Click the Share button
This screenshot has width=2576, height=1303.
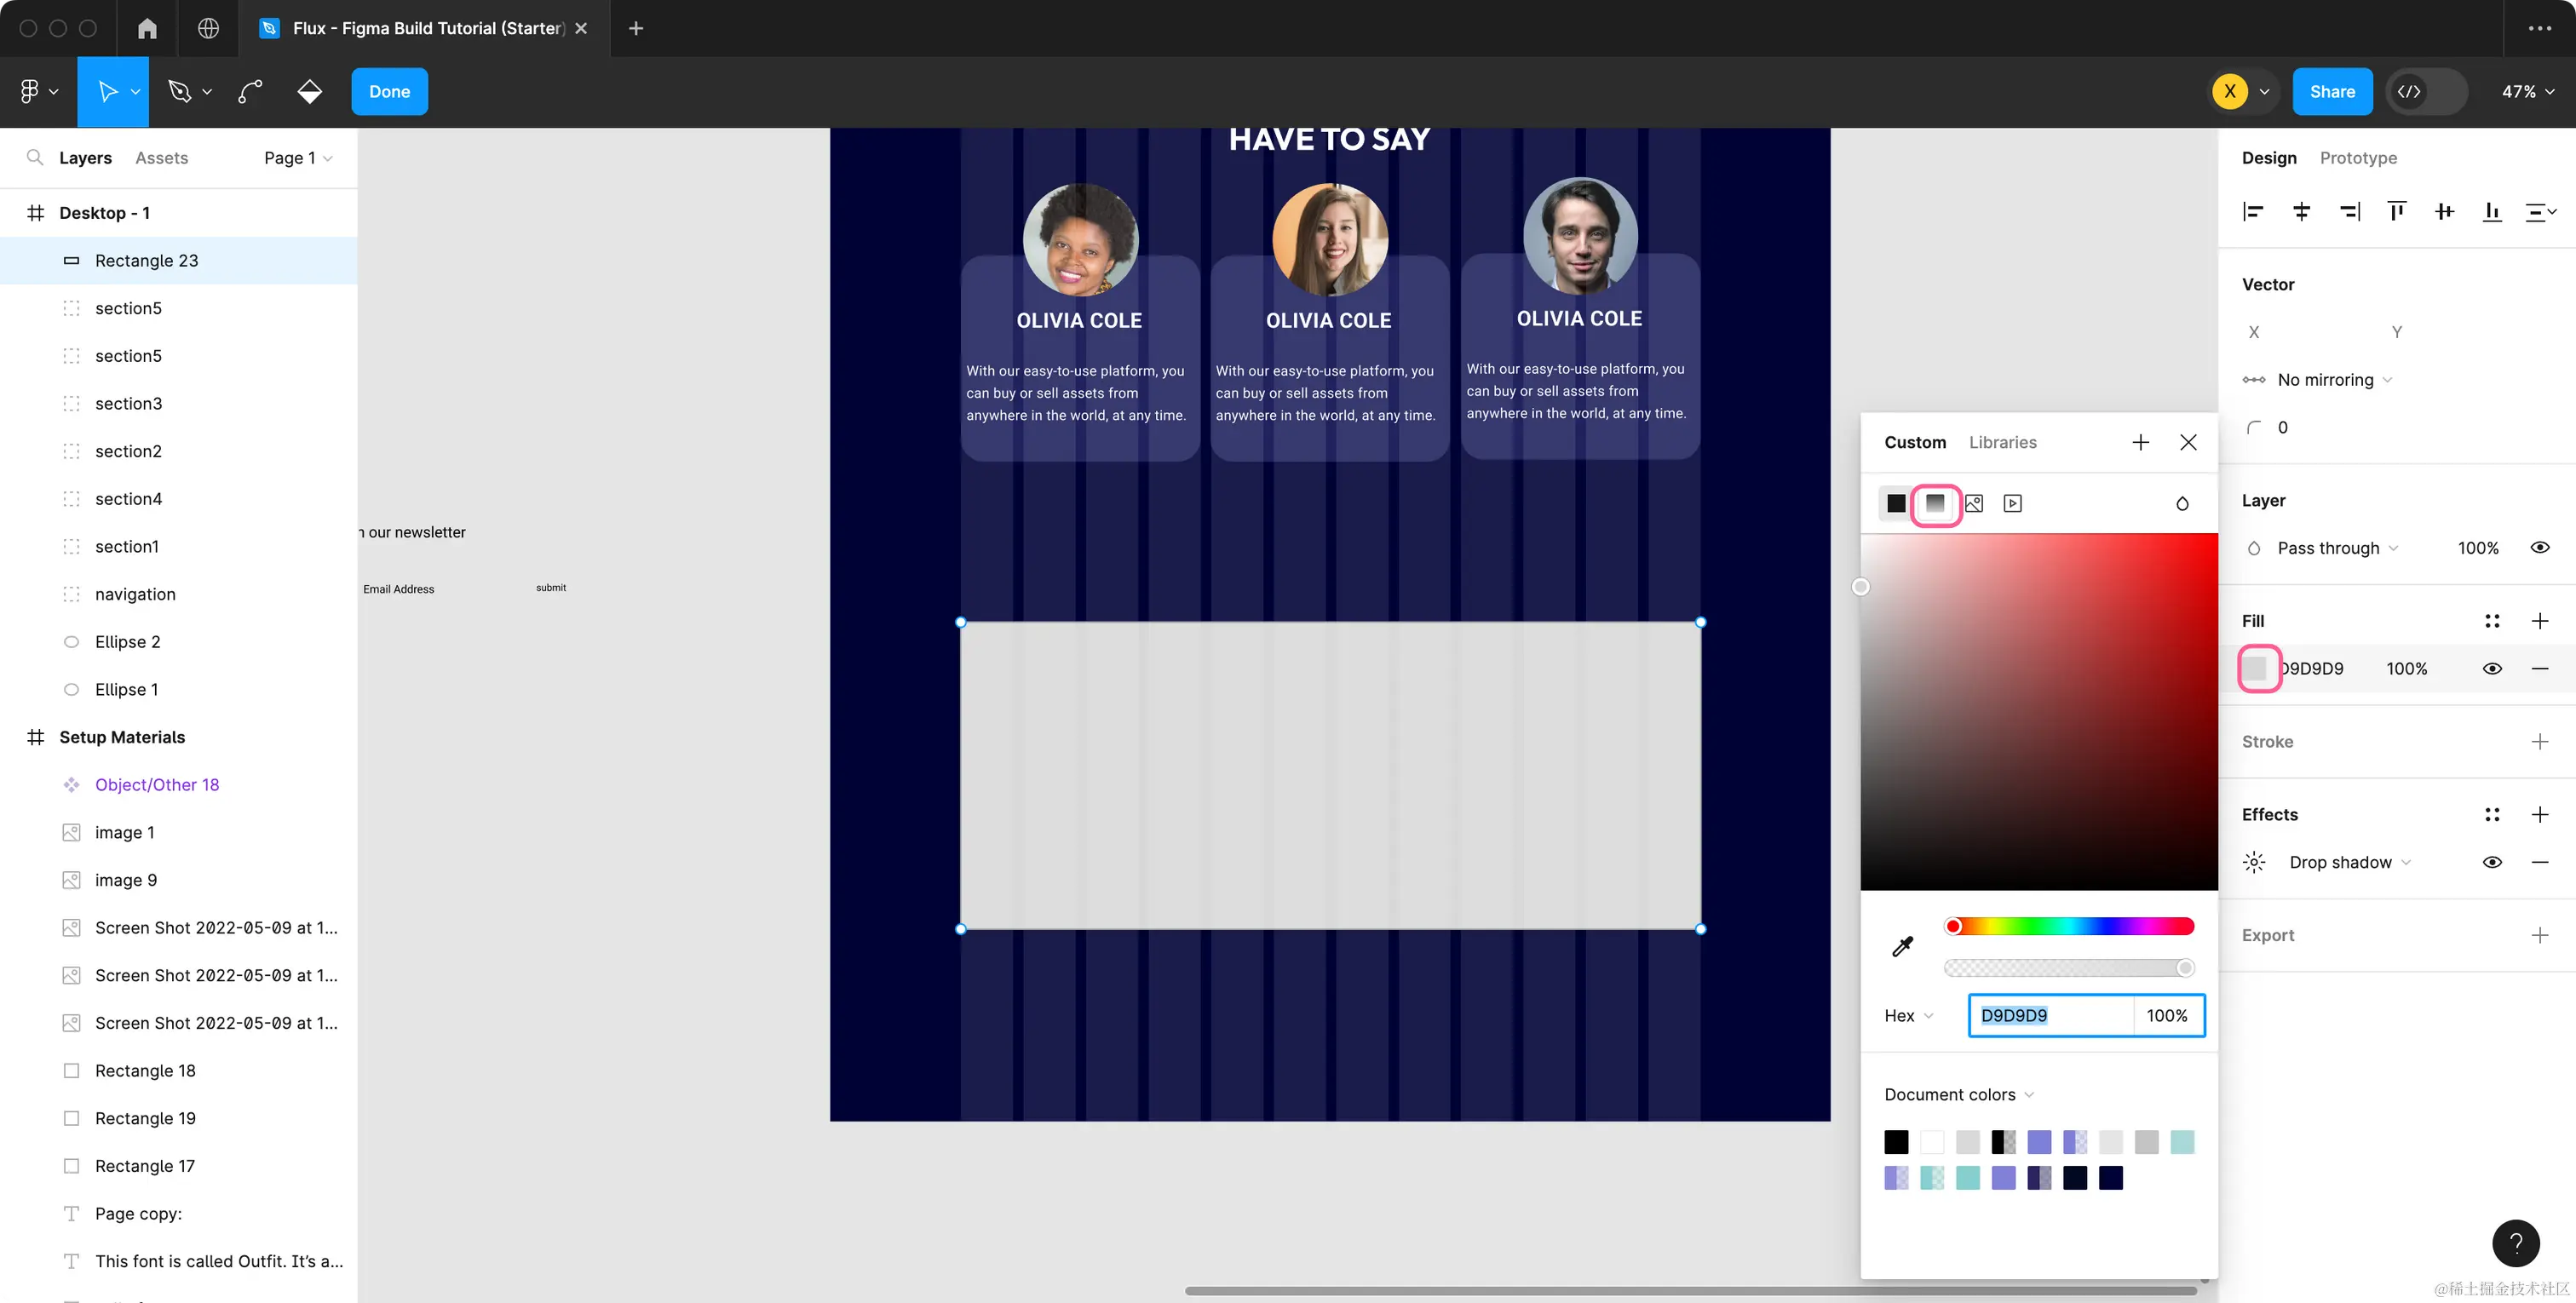coord(2332,91)
